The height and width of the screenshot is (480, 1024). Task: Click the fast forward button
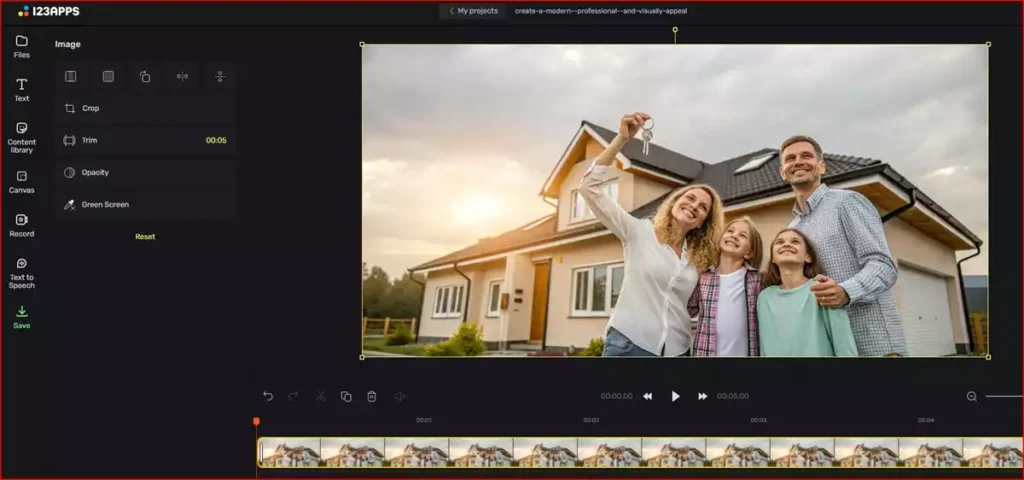click(x=703, y=396)
